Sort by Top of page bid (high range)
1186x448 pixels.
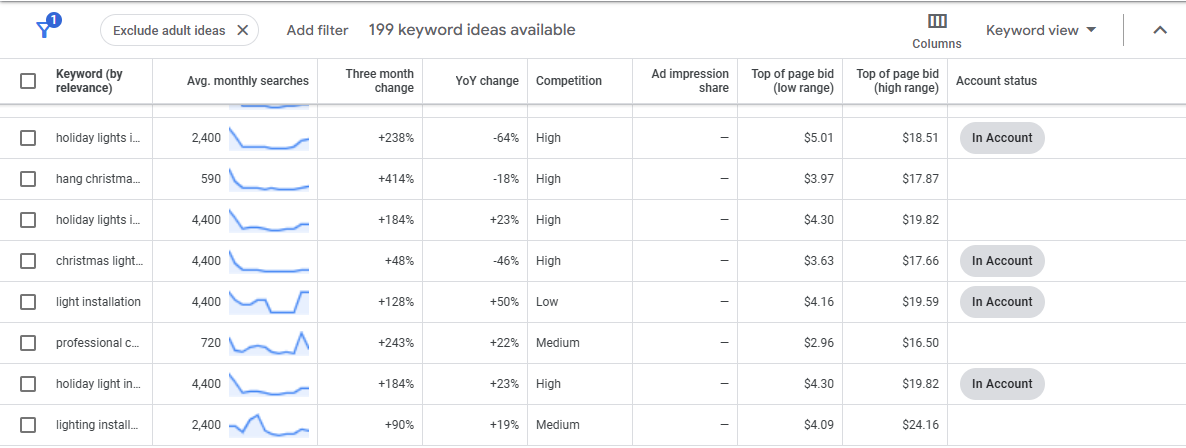tap(897, 81)
